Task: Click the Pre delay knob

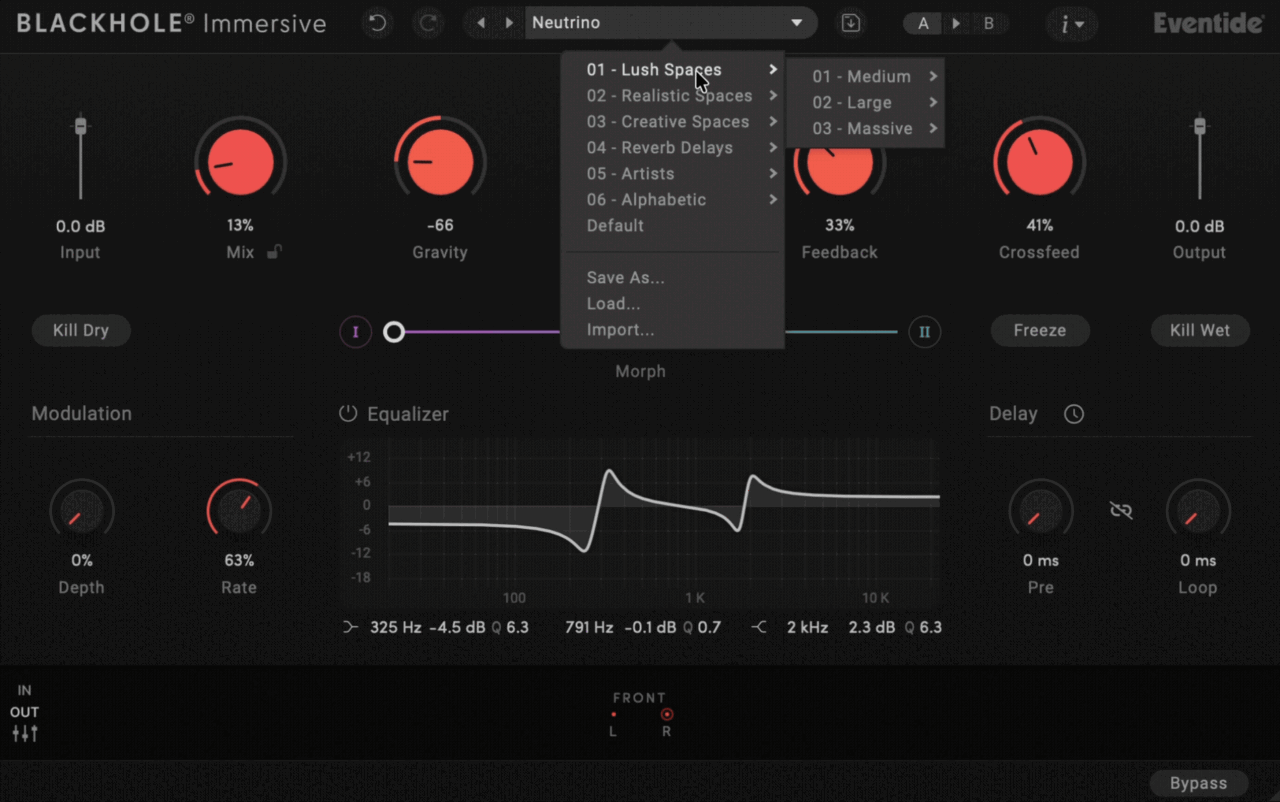Action: point(1040,513)
